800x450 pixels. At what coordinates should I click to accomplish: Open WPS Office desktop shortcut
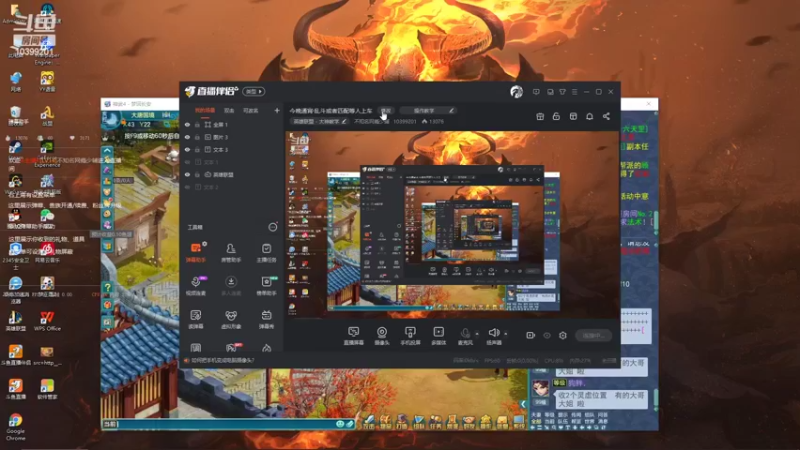47,321
